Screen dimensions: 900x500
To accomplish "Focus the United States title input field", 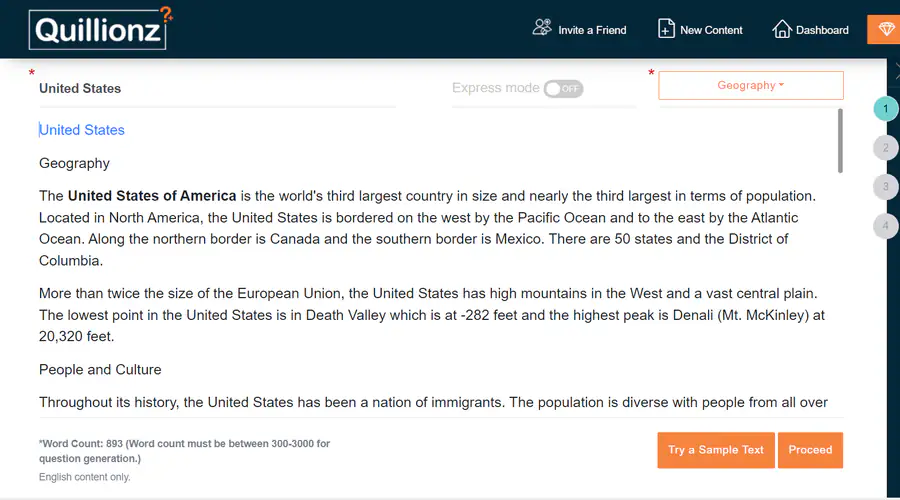I will 217,88.
